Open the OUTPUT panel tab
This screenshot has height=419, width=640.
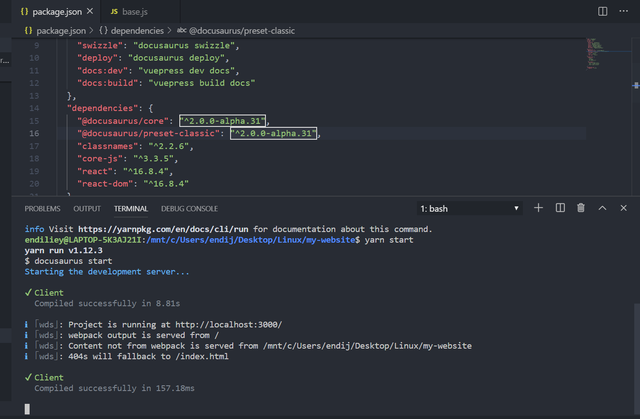pos(87,208)
